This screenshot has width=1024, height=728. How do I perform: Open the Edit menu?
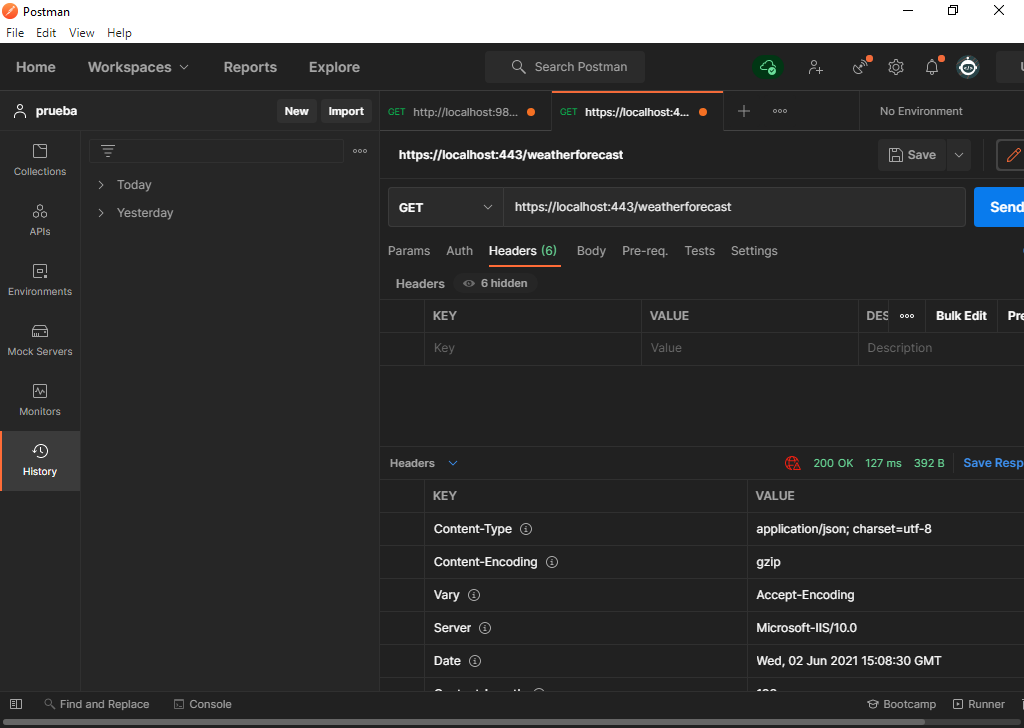pyautogui.click(x=46, y=33)
